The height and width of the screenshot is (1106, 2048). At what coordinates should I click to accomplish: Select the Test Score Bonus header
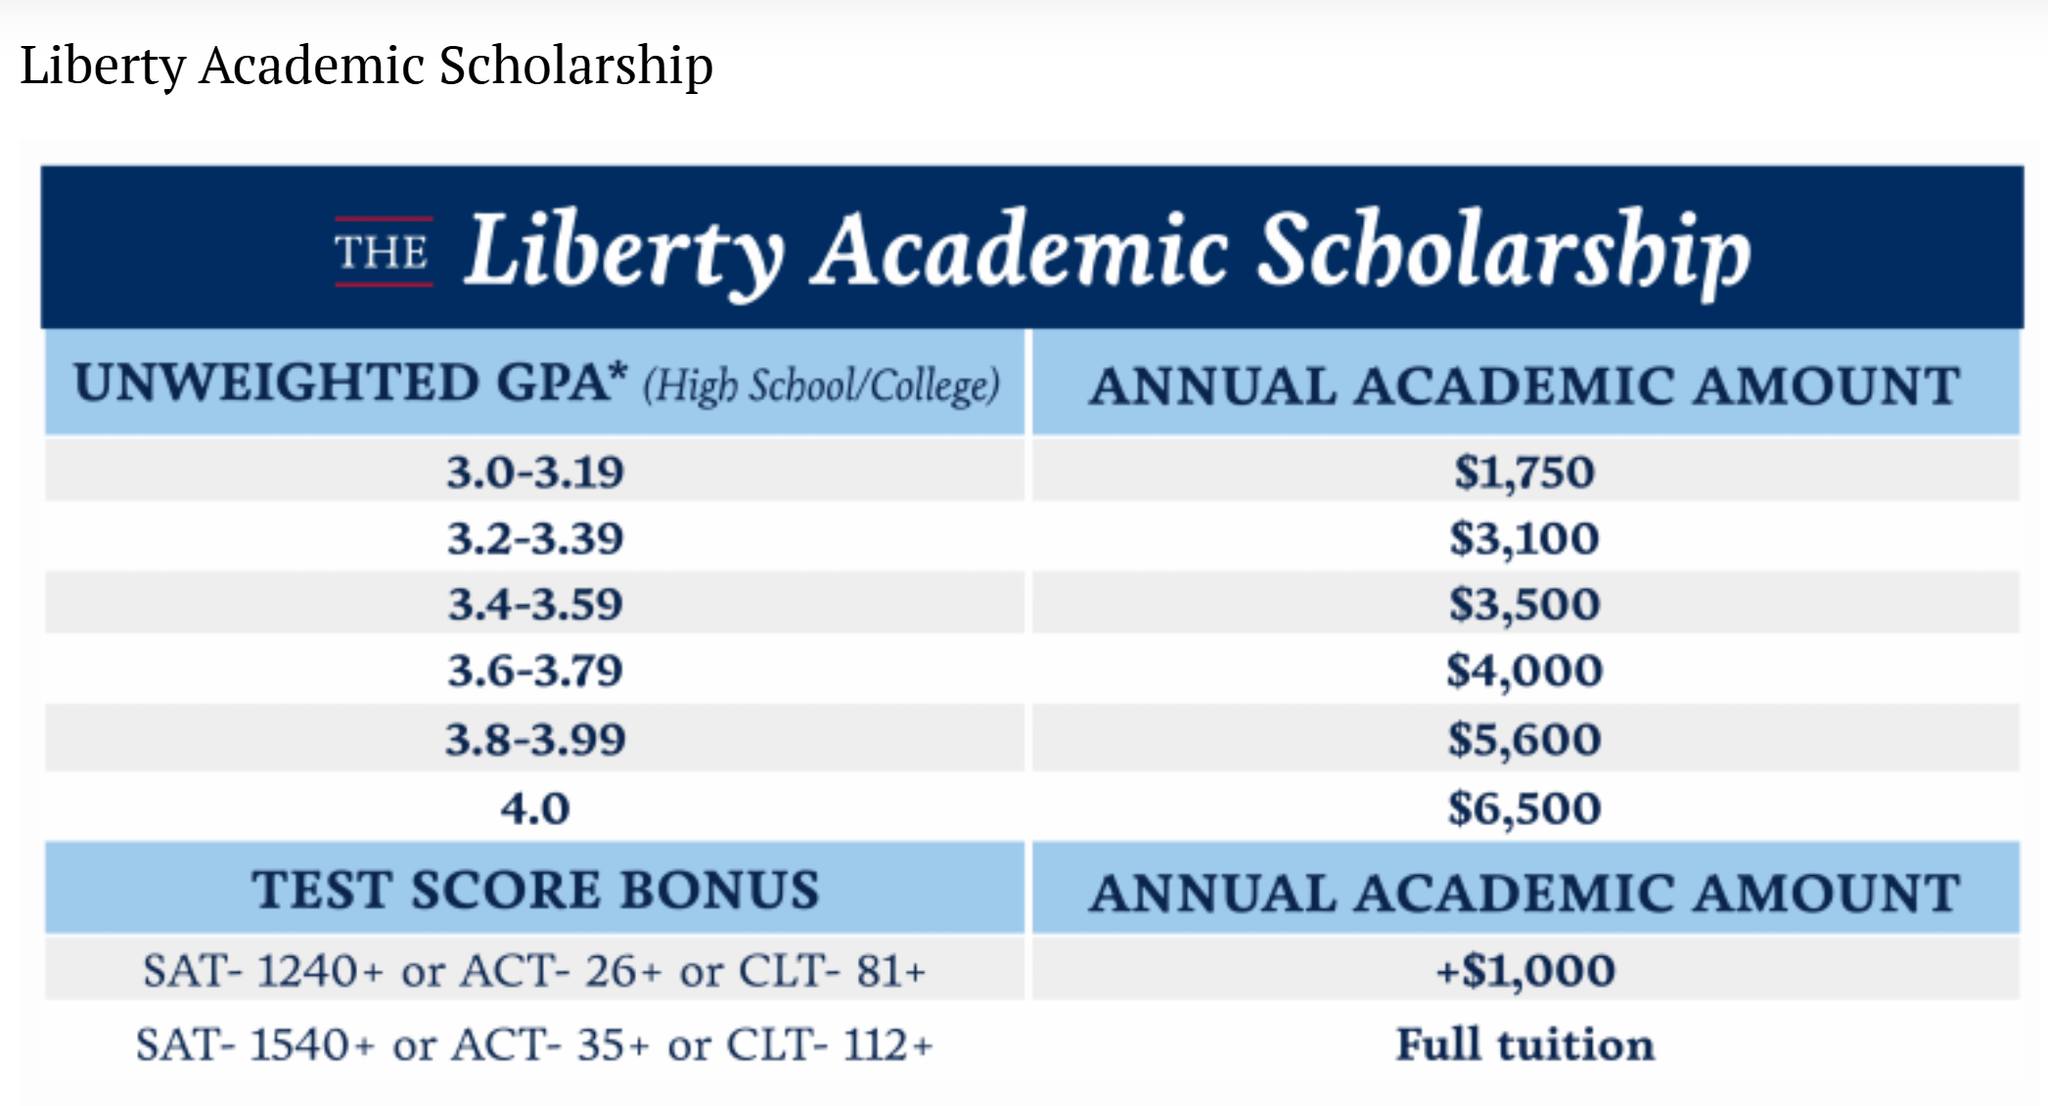pyautogui.click(x=535, y=889)
